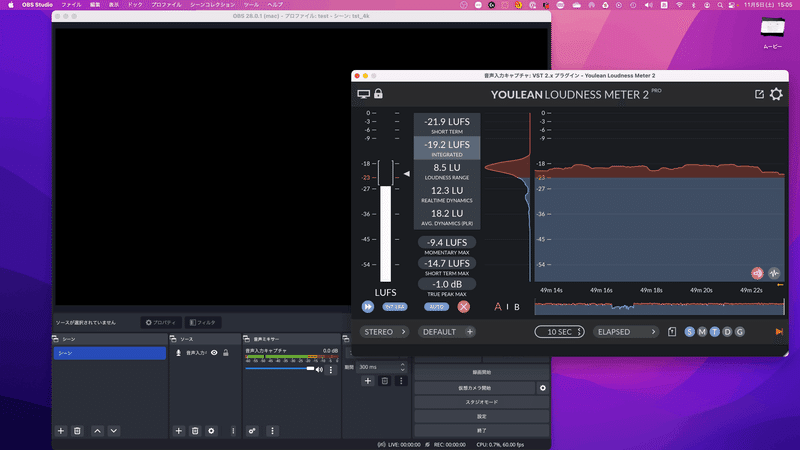Click the target level arrow beside meter

coord(407,173)
